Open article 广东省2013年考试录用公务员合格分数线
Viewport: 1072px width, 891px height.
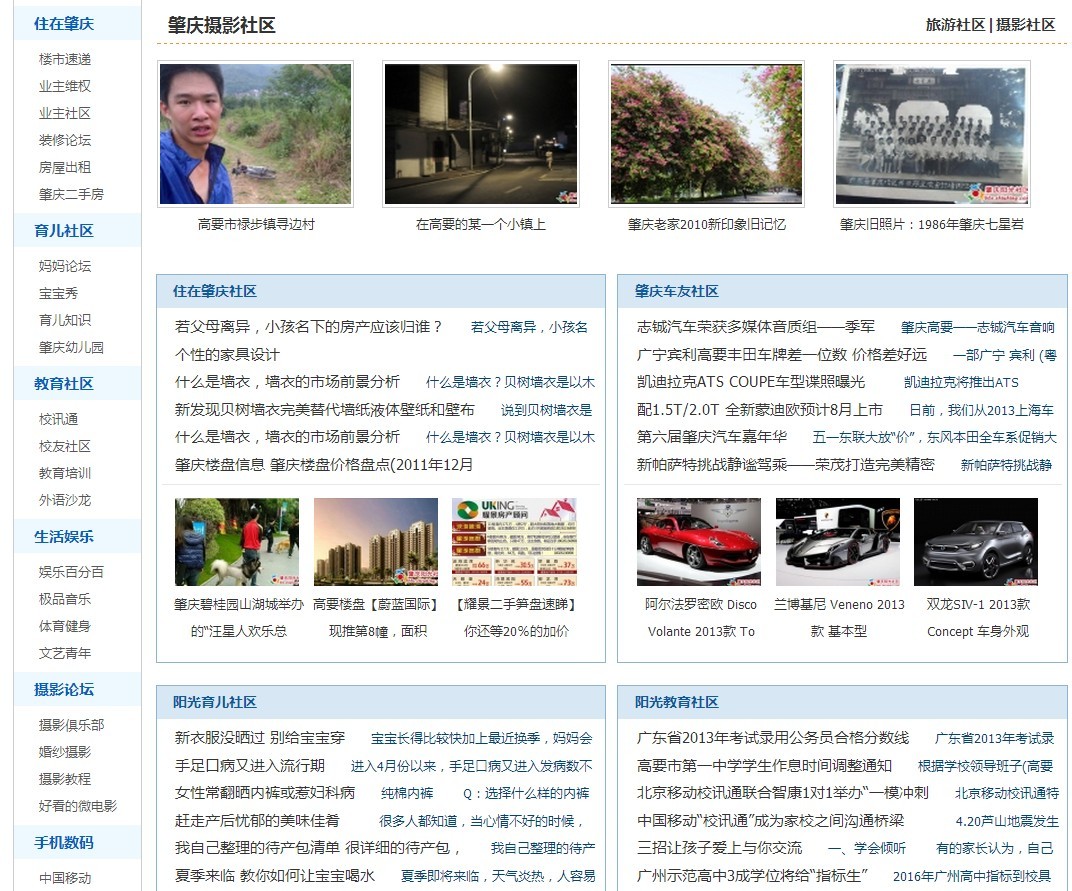tap(773, 738)
